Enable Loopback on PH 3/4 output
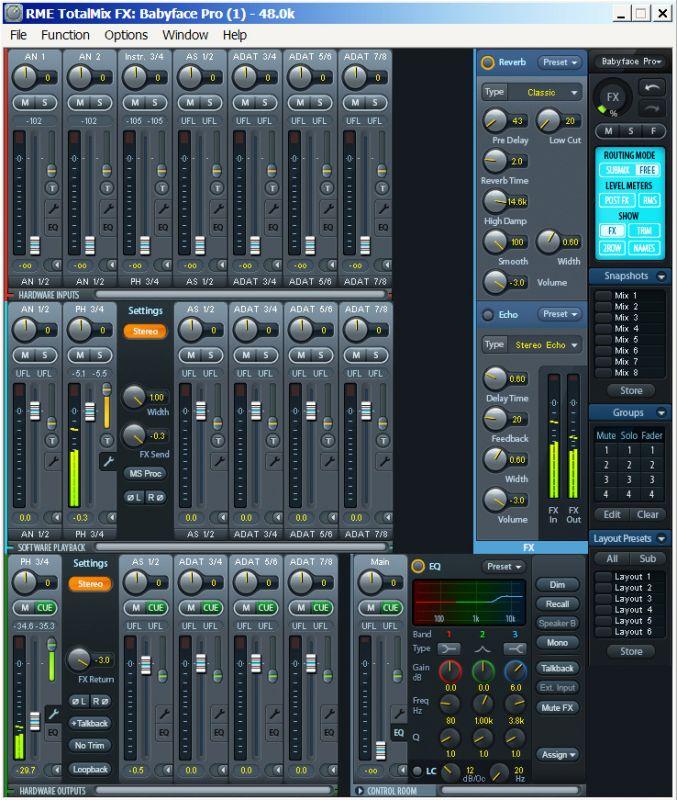This screenshot has height=800, width=677. click(x=90, y=769)
